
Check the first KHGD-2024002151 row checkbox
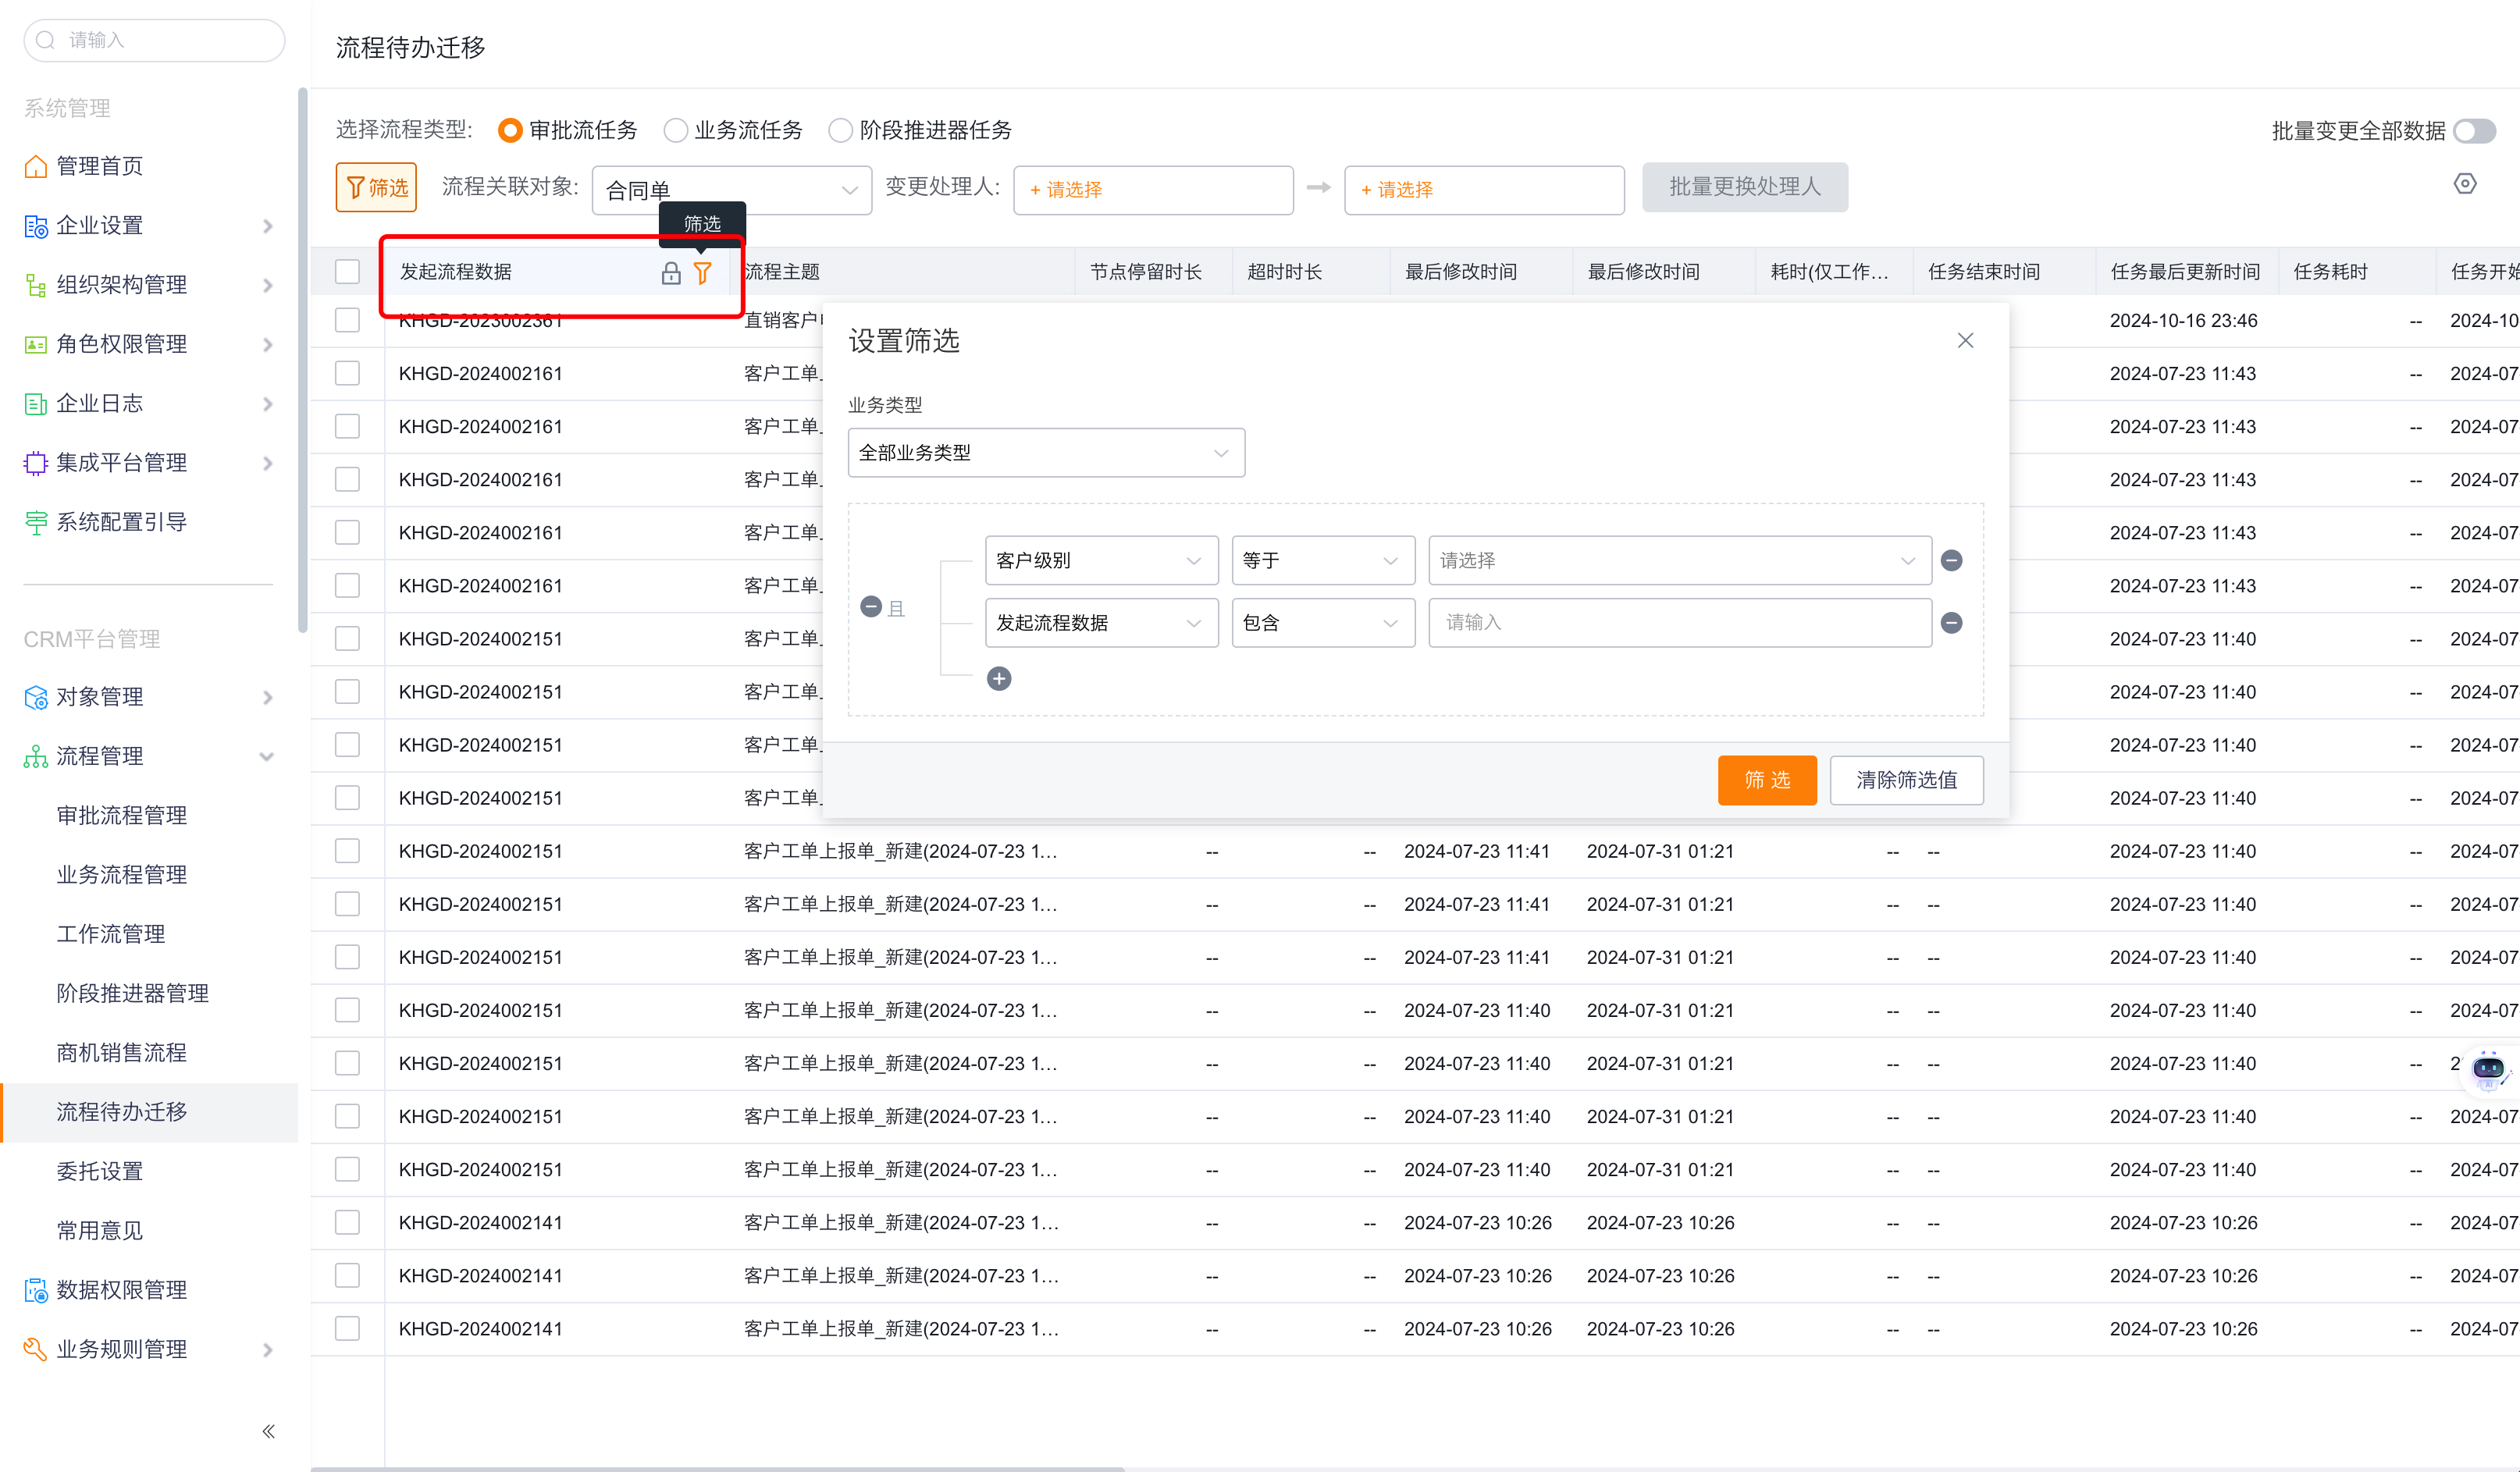(347, 638)
